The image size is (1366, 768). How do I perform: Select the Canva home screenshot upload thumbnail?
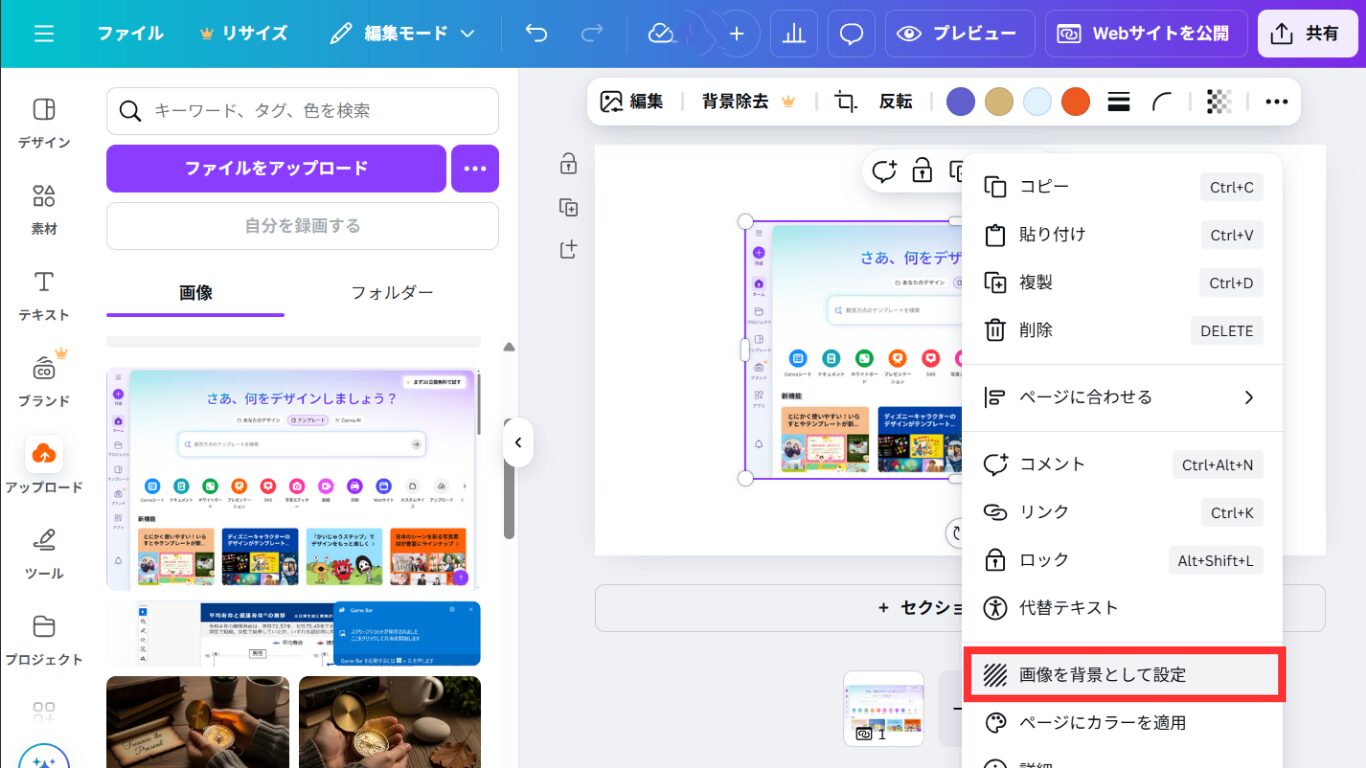(x=293, y=479)
